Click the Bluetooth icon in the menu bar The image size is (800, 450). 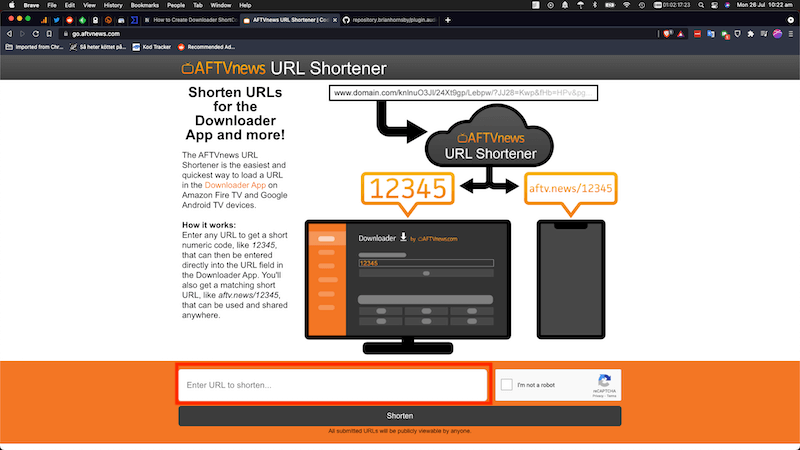point(594,5)
